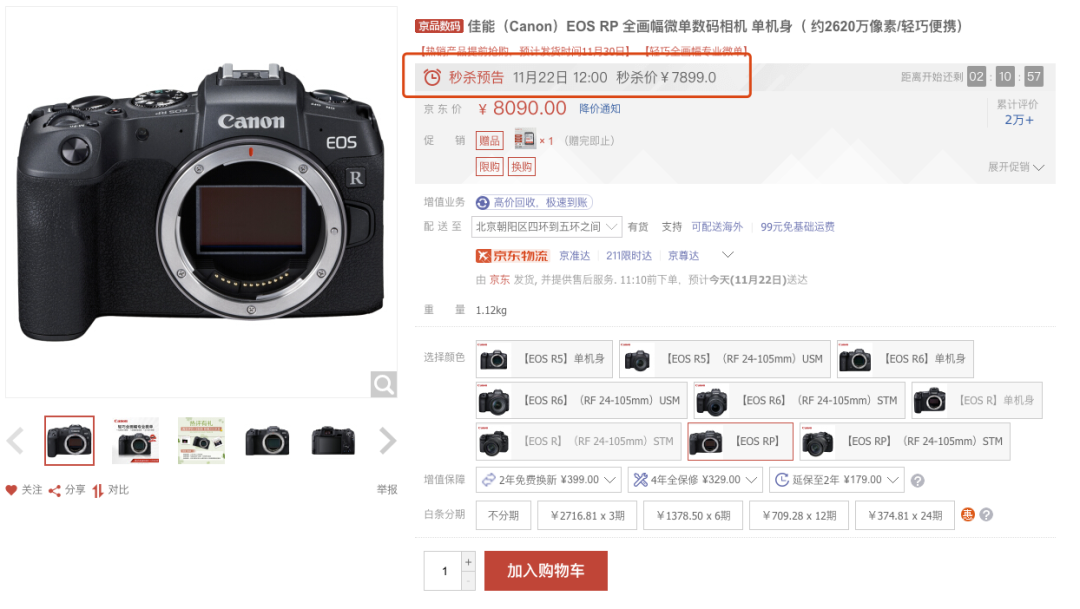Choose 【EOS R6】(RF 24-105mm) STM option

coord(799,400)
